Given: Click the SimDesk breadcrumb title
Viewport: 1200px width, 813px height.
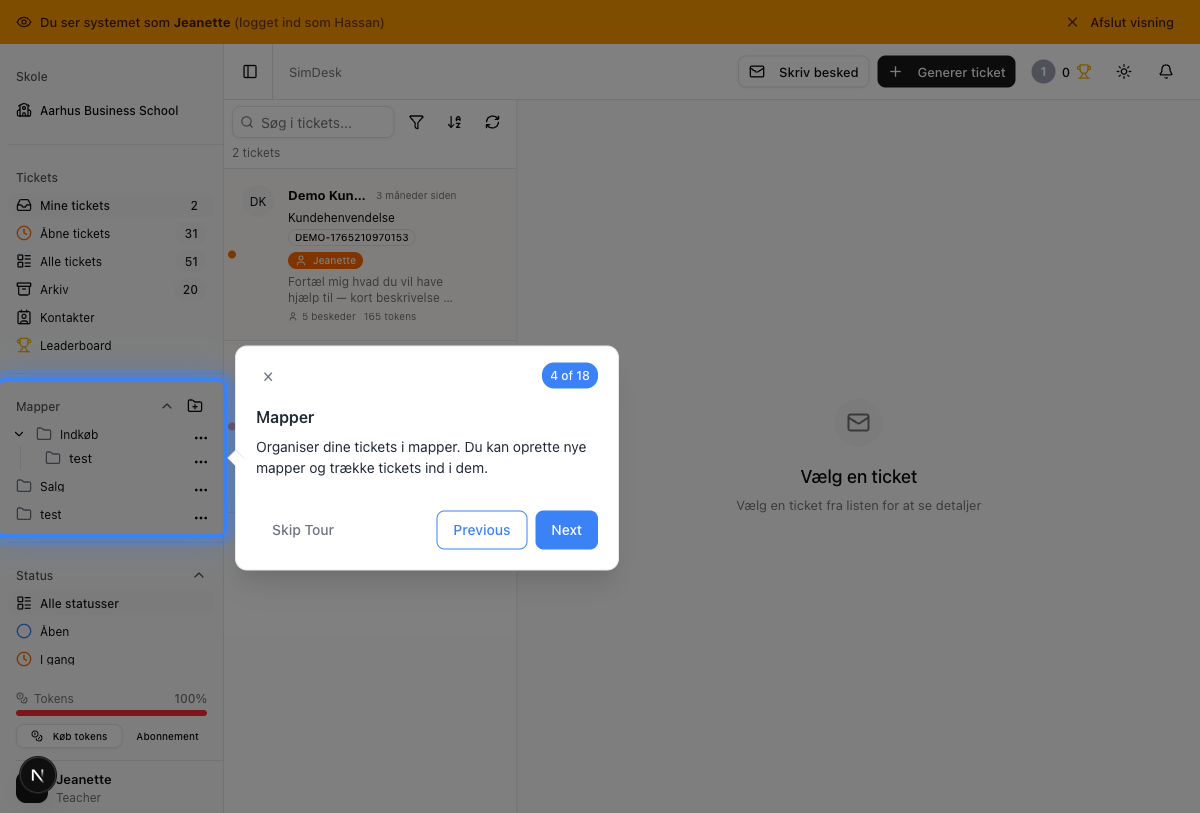Looking at the screenshot, I should tap(315, 72).
